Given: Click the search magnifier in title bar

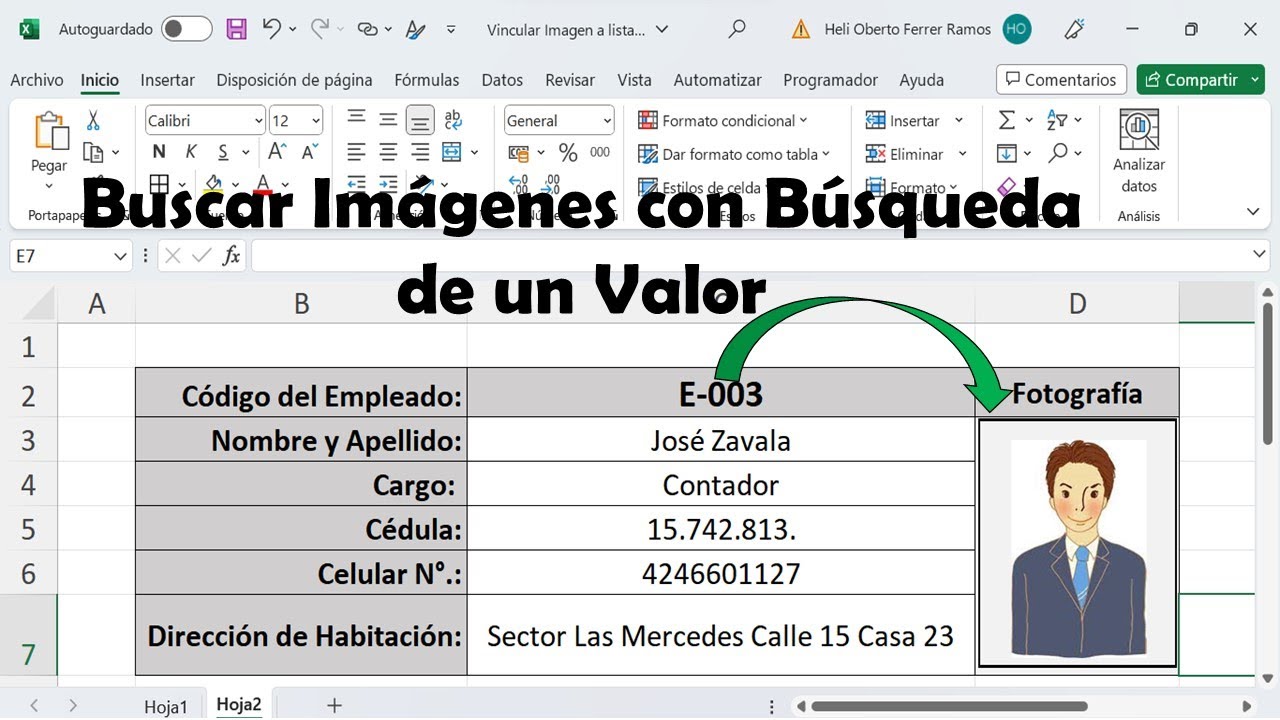Looking at the screenshot, I should point(737,29).
